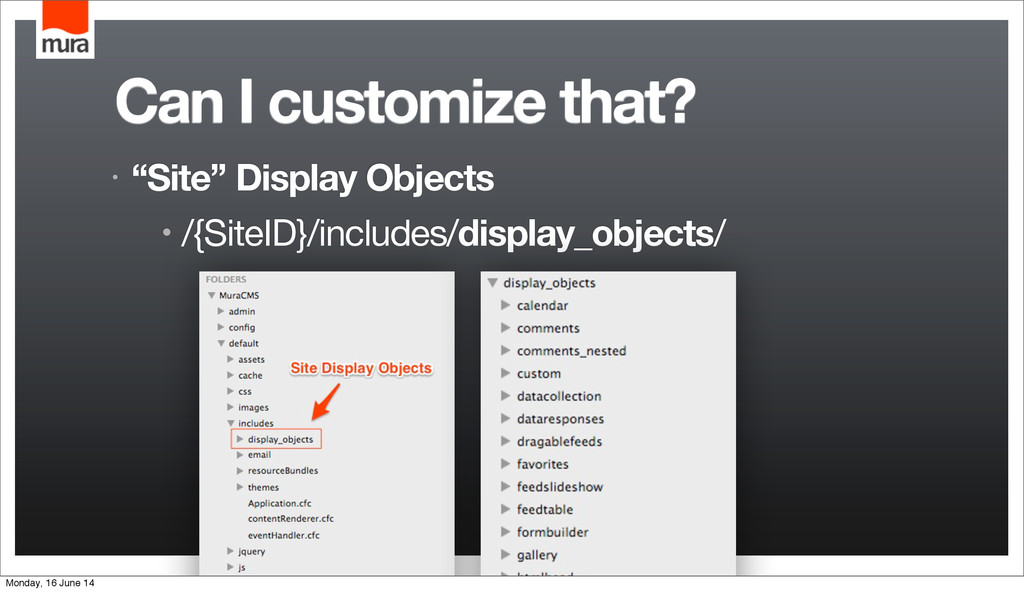
Task: Collapse the MuraCMS root folder triangle
Action: [x=212, y=295]
